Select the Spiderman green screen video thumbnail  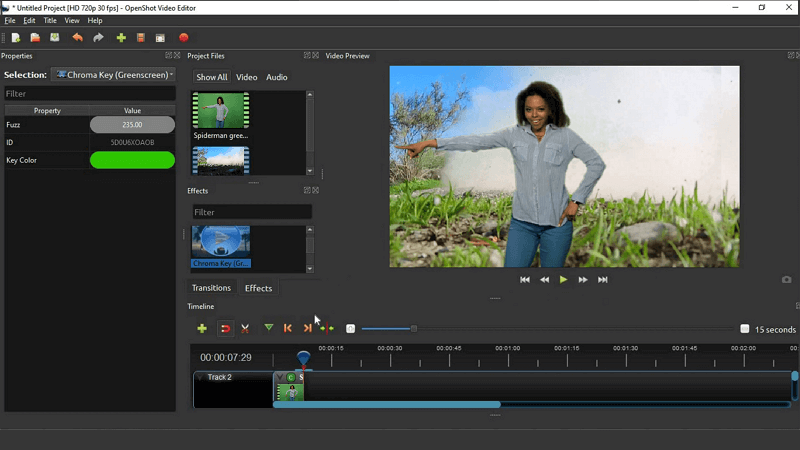pyautogui.click(x=221, y=110)
